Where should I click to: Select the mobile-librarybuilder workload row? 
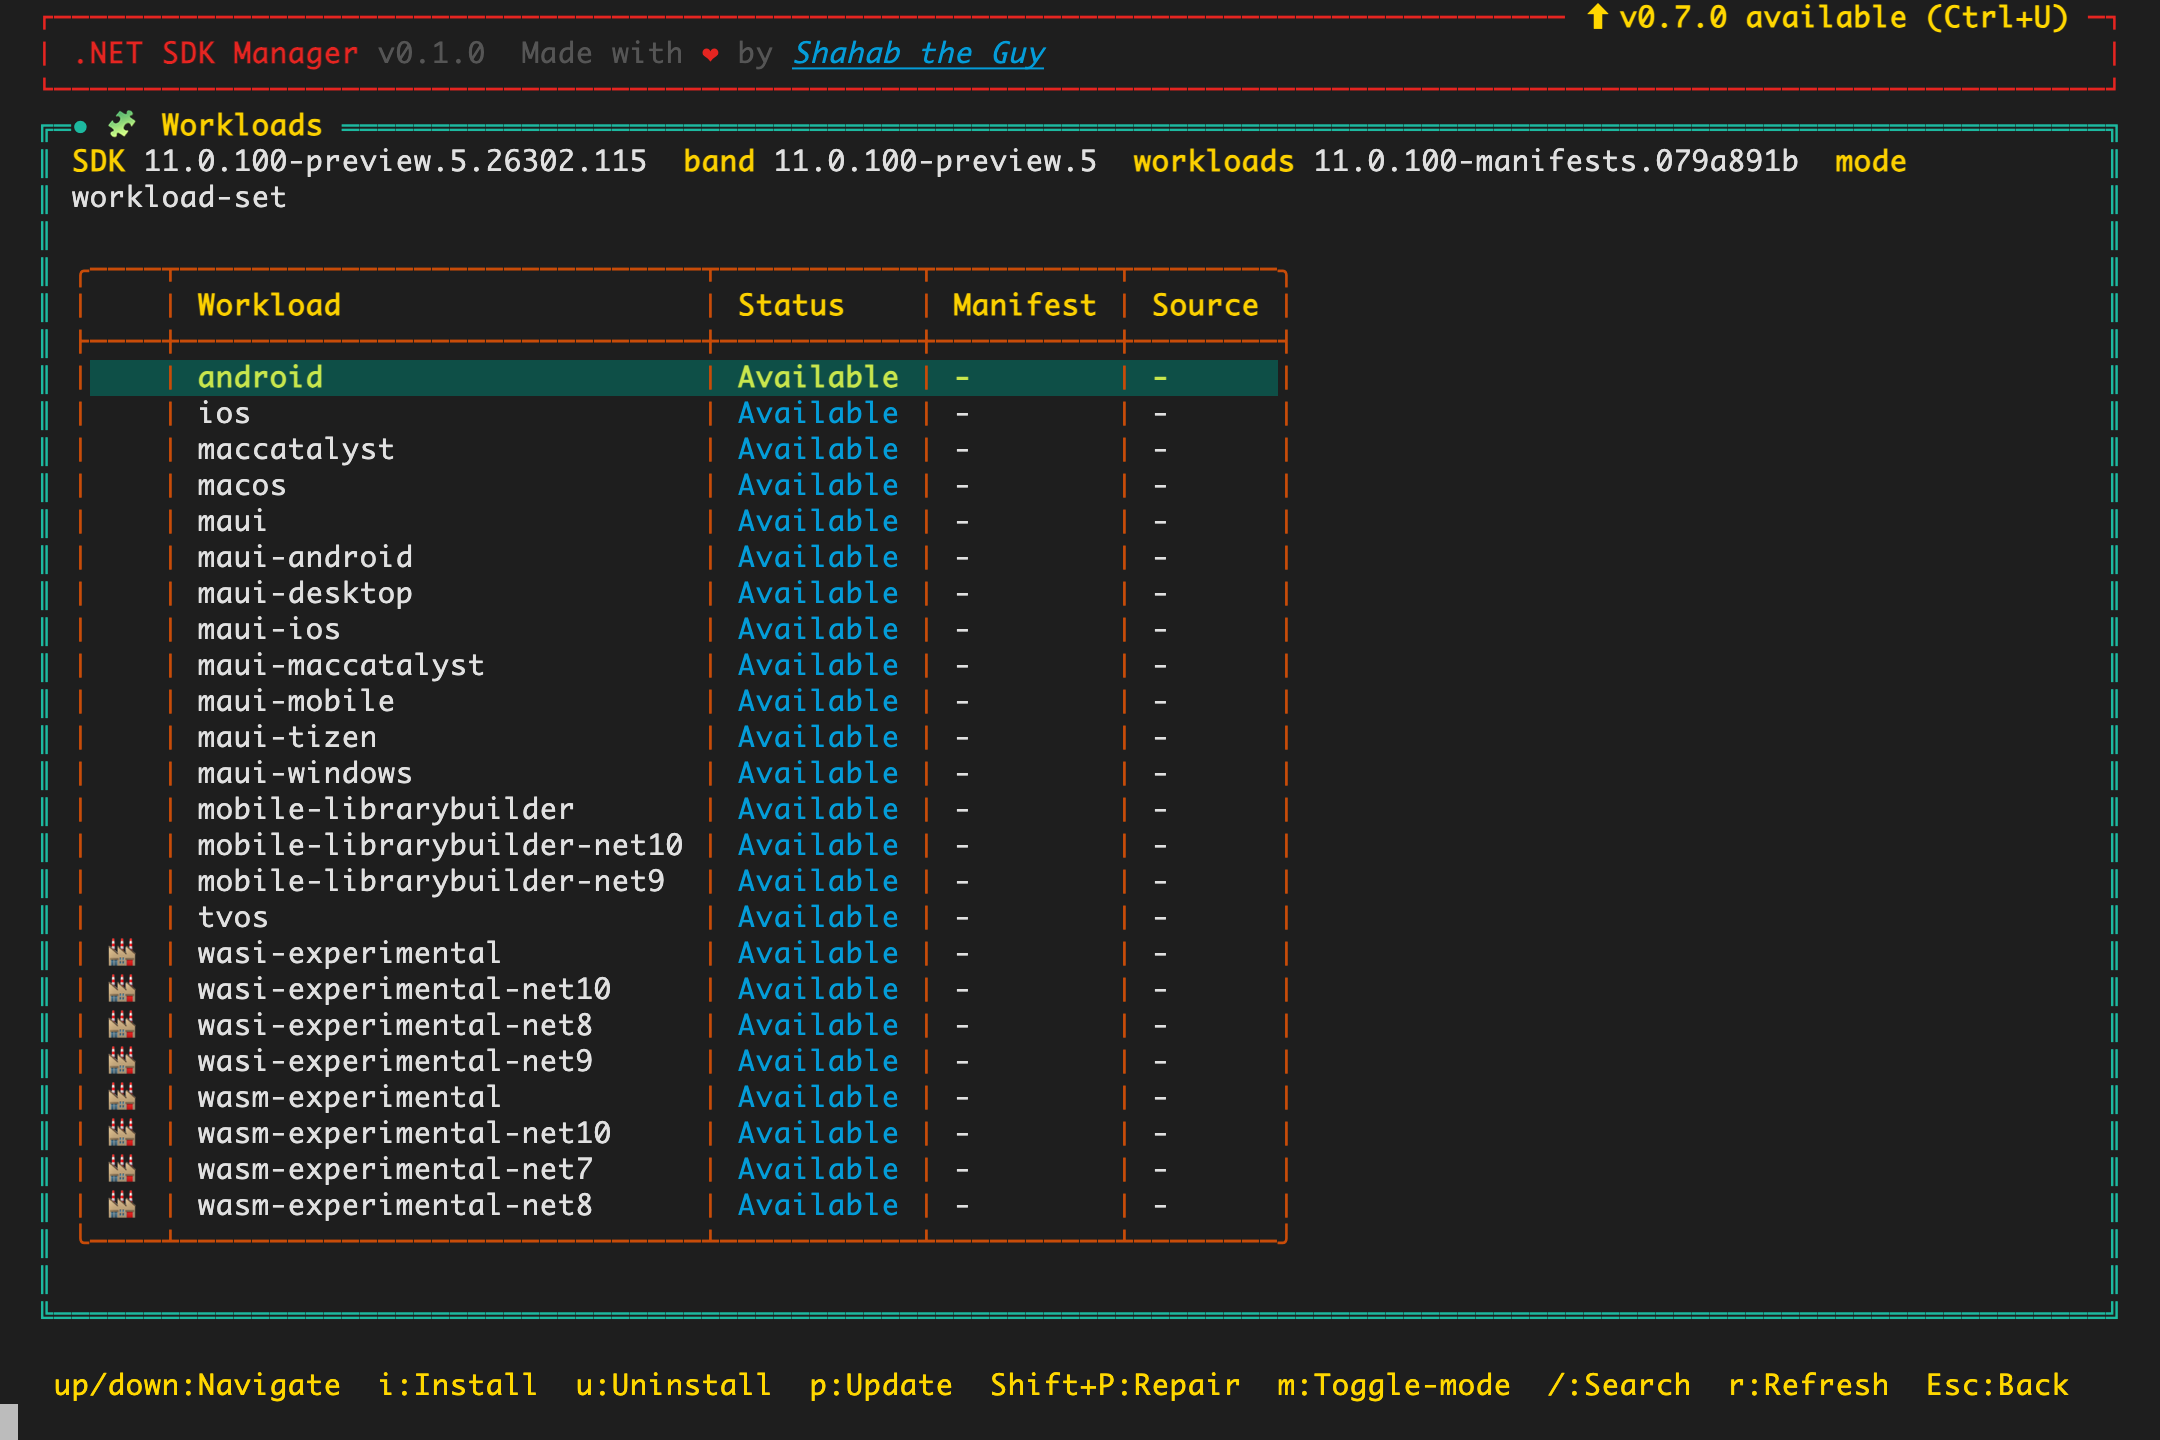click(x=684, y=809)
